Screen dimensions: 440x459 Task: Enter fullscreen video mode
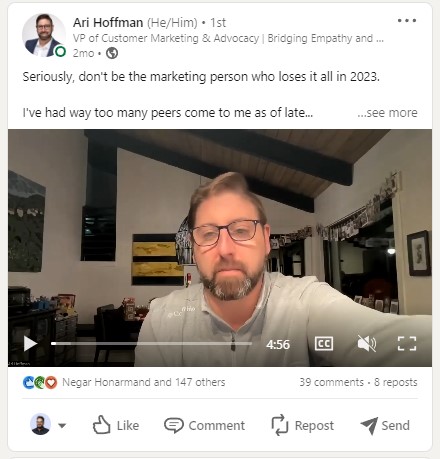pos(407,344)
